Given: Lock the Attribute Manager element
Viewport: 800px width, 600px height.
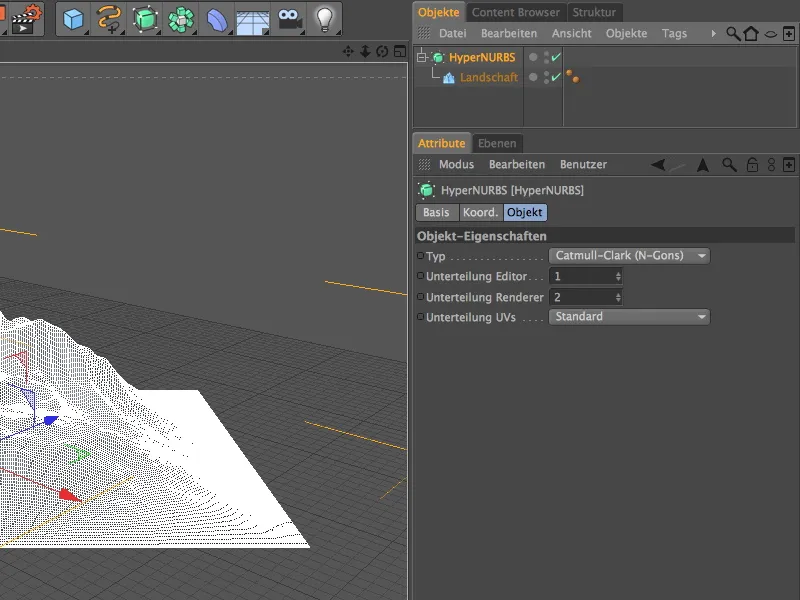Looking at the screenshot, I should coord(752,165).
